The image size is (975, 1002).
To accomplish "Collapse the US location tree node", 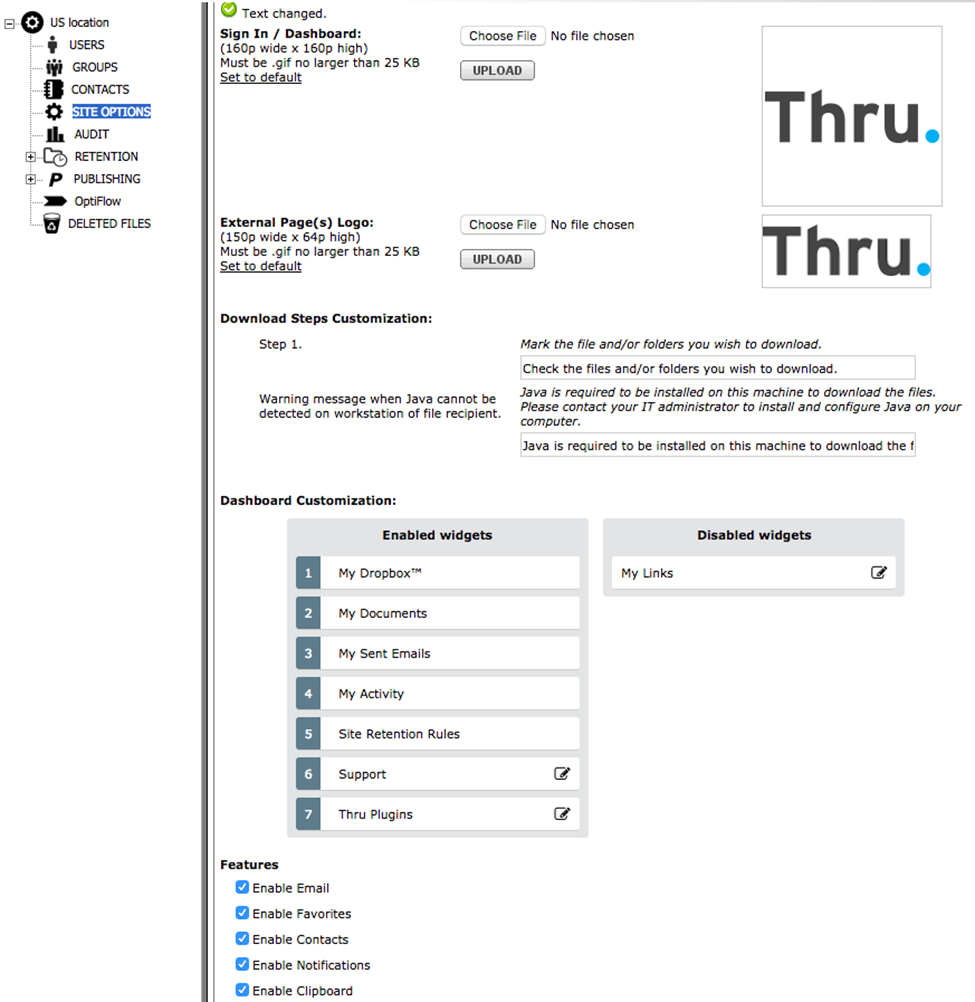I will 10,23.
